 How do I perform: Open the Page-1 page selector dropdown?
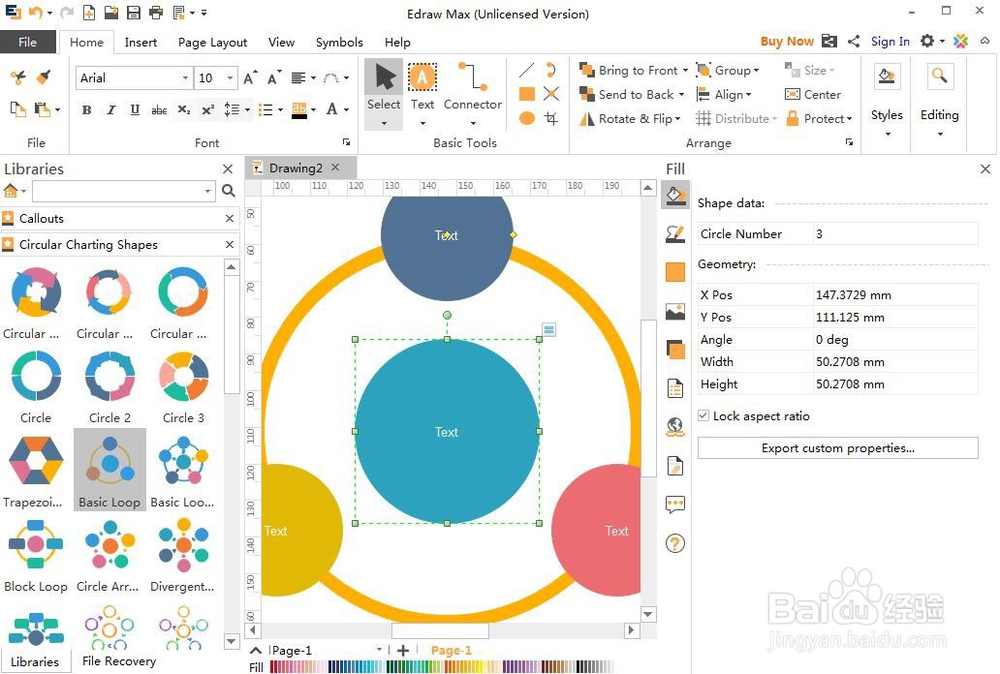[379, 649]
